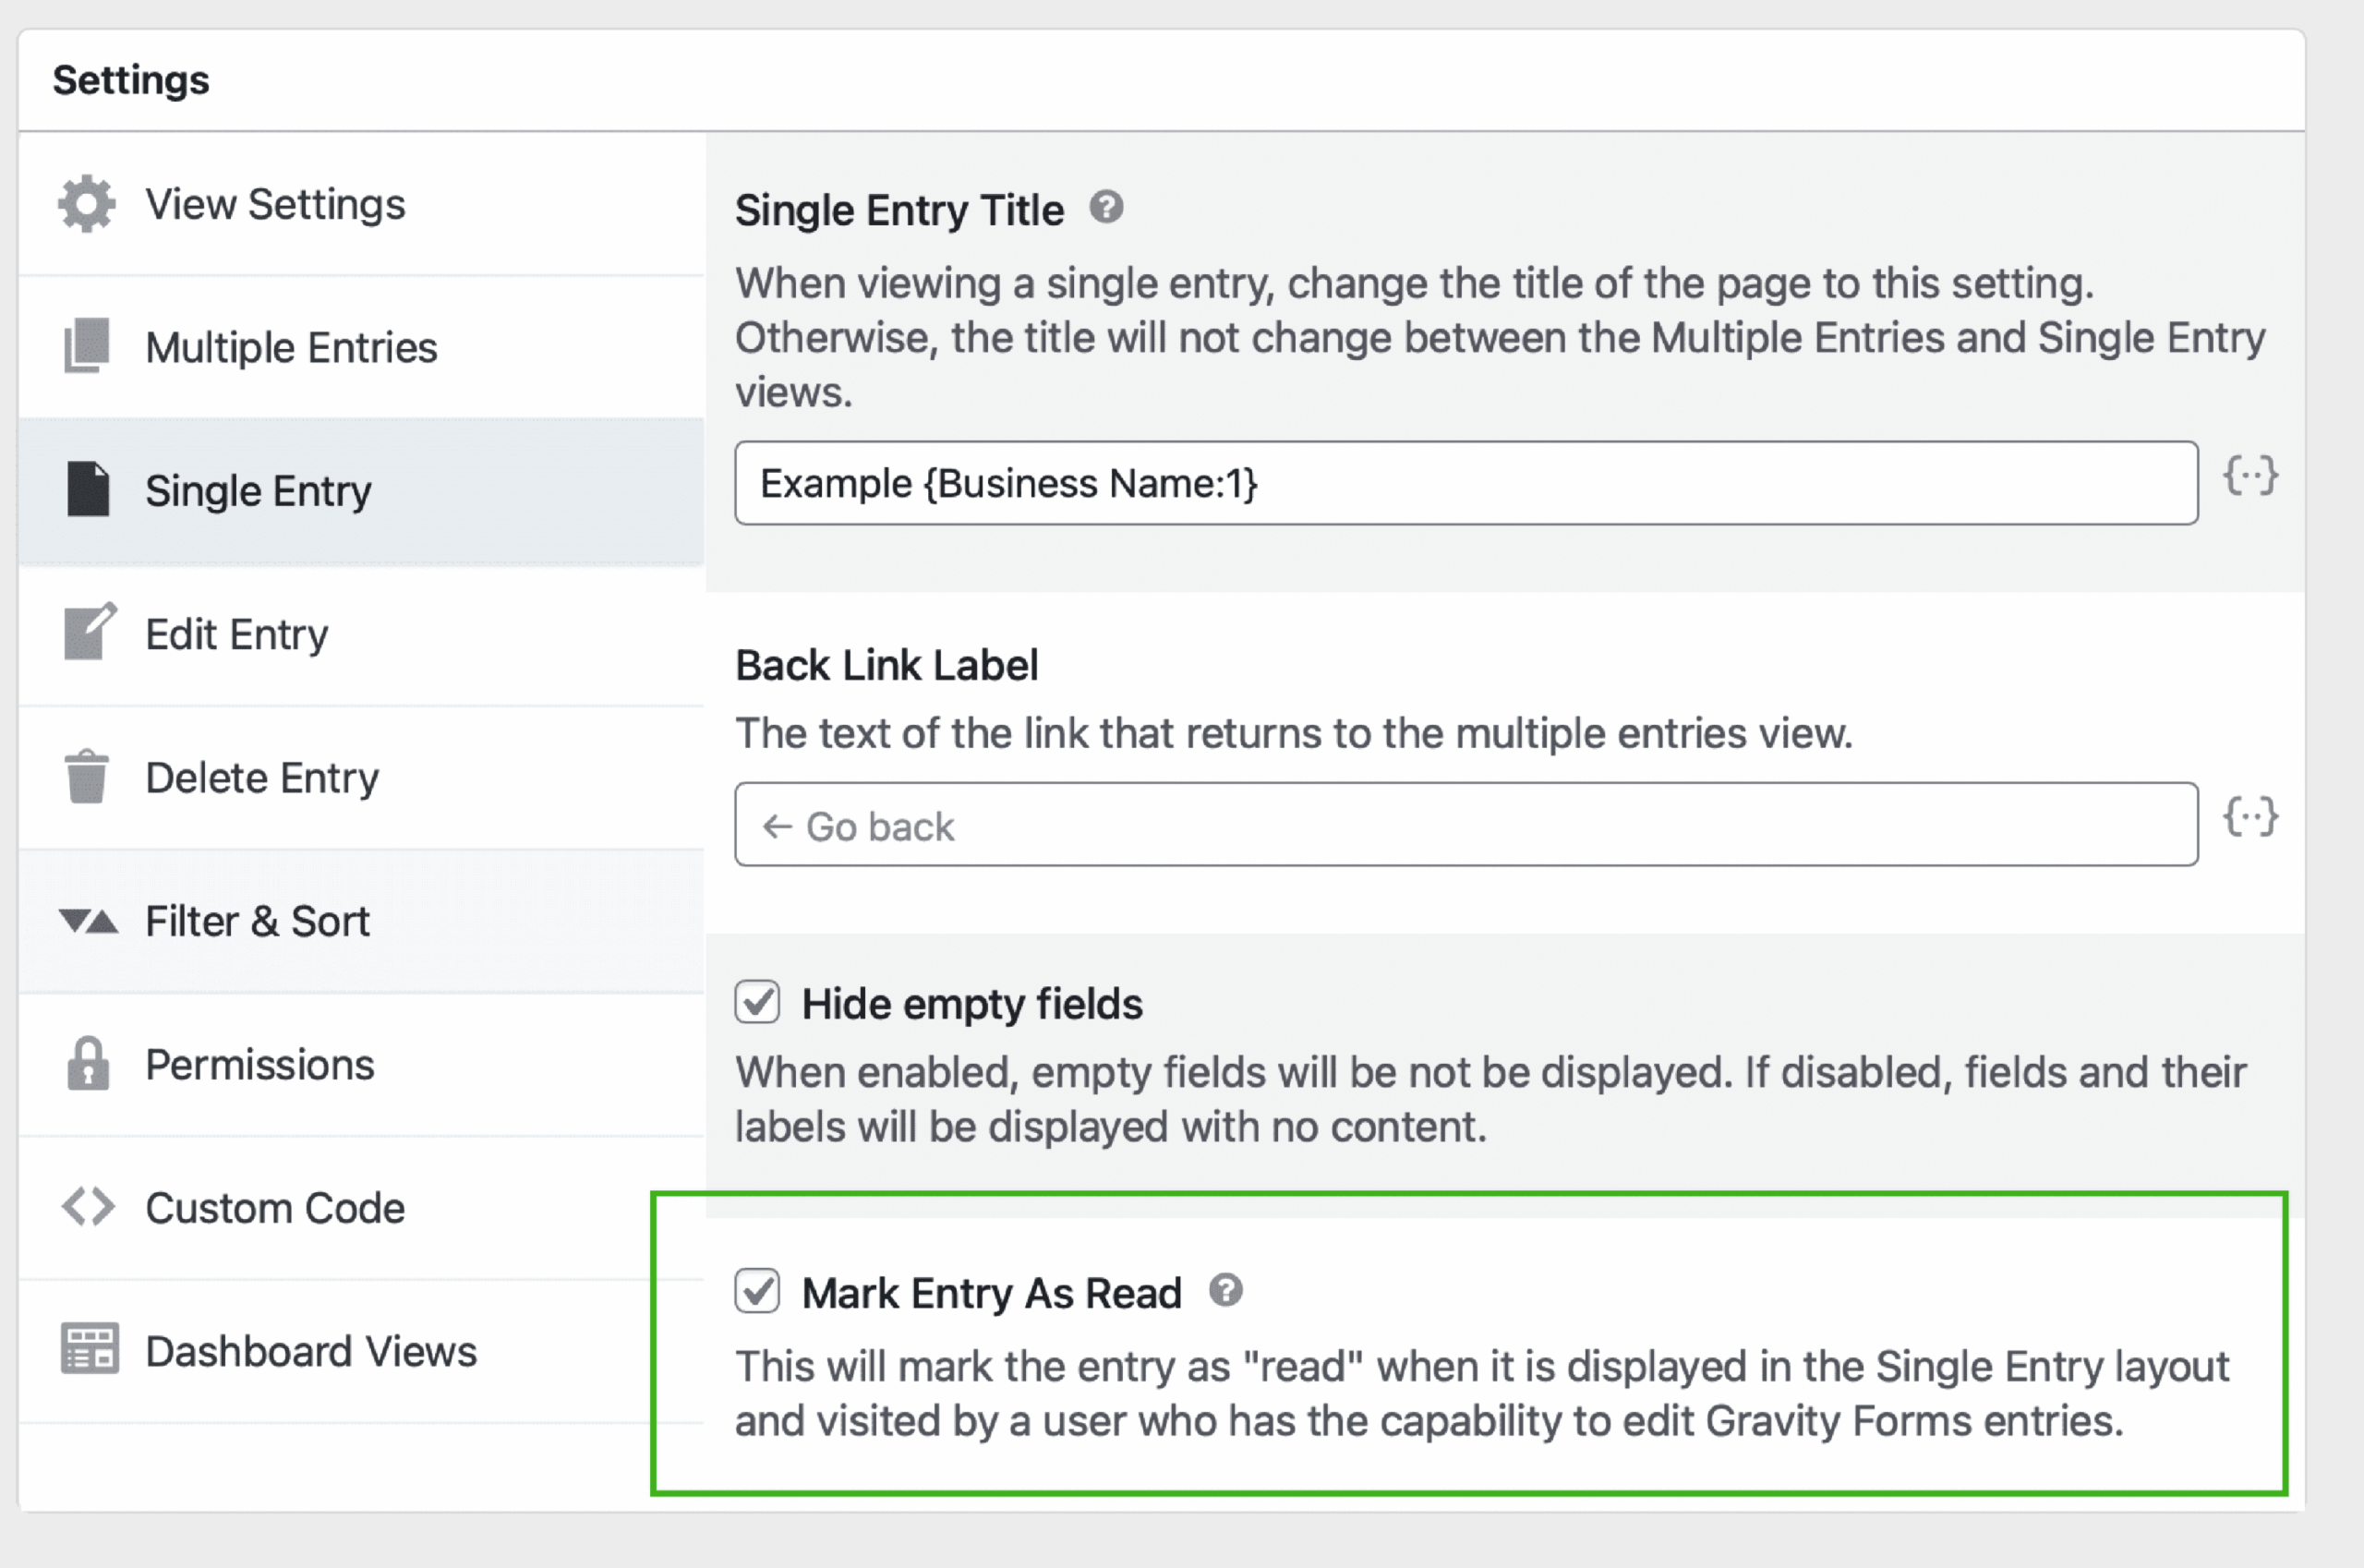Image resolution: width=2364 pixels, height=1568 pixels.
Task: Click the stacked pages Multiple Entries icon
Action: (x=87, y=346)
